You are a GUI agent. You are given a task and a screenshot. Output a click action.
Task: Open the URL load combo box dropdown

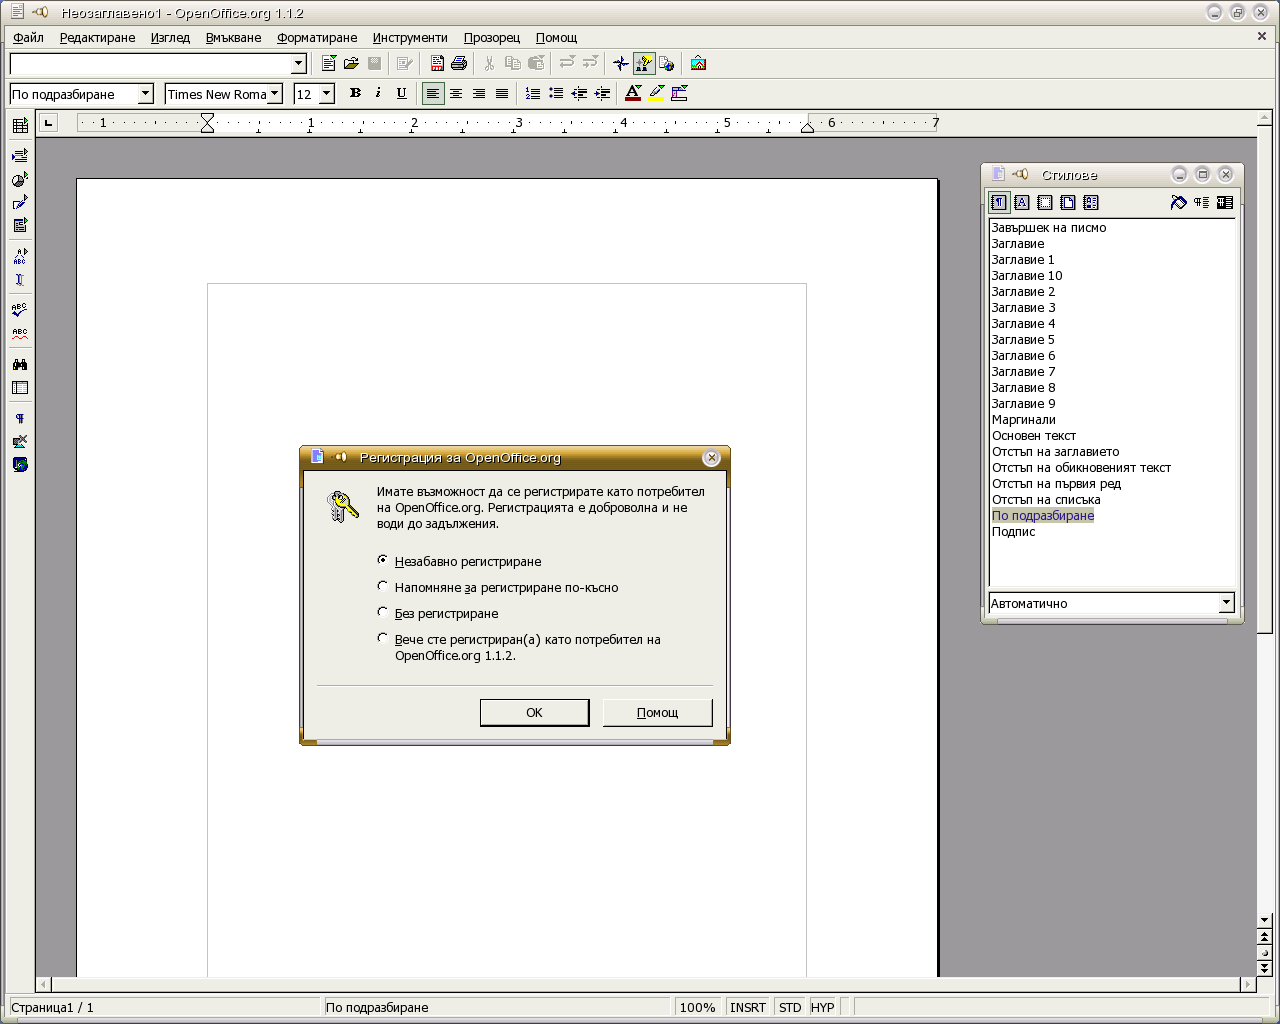pos(298,64)
